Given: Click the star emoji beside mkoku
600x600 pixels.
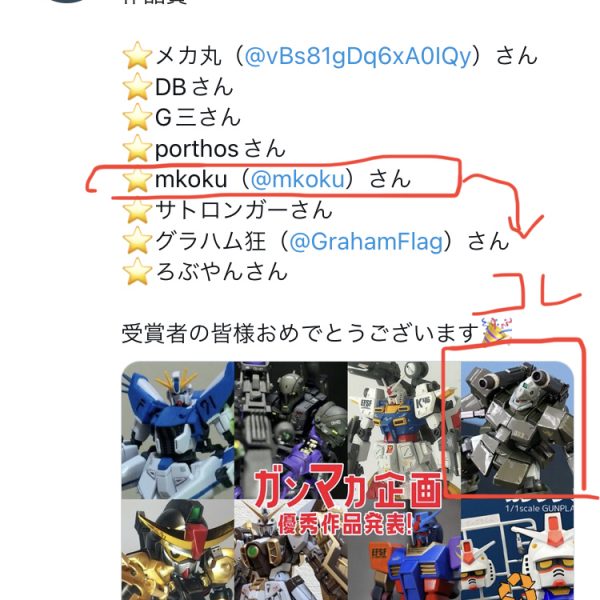Looking at the screenshot, I should [x=137, y=179].
